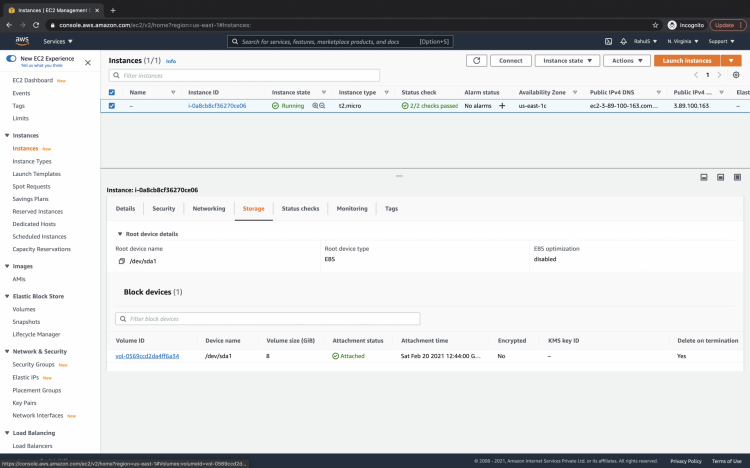Viewport: 750px width, 468px height.
Task: Click the site lock icon in address bar
Action: point(53,25)
